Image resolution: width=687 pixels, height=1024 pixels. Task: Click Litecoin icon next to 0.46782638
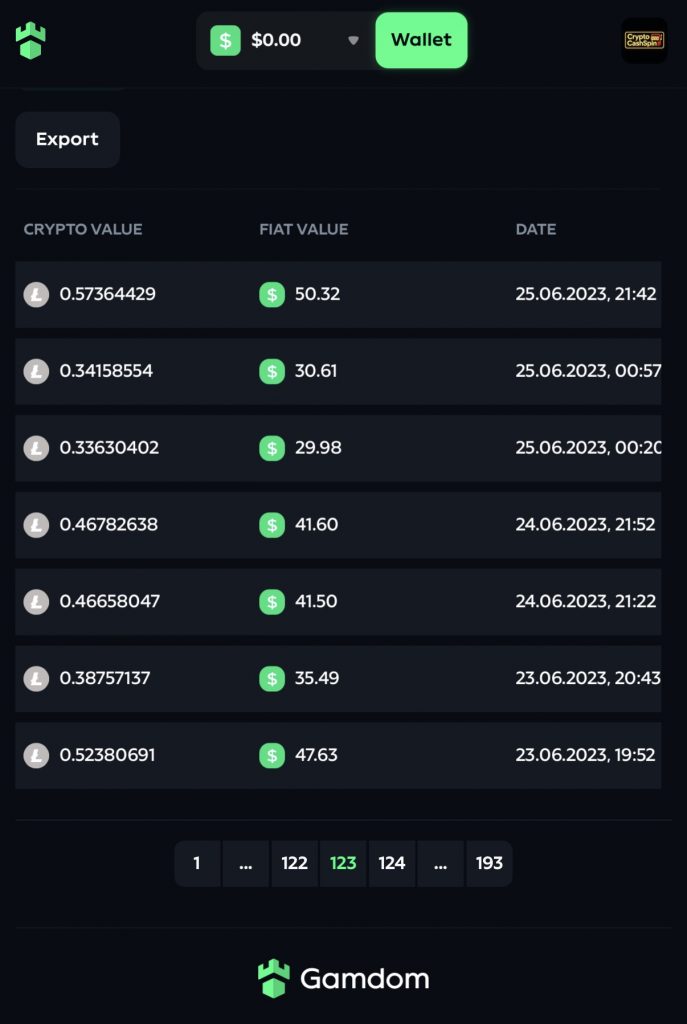point(37,525)
